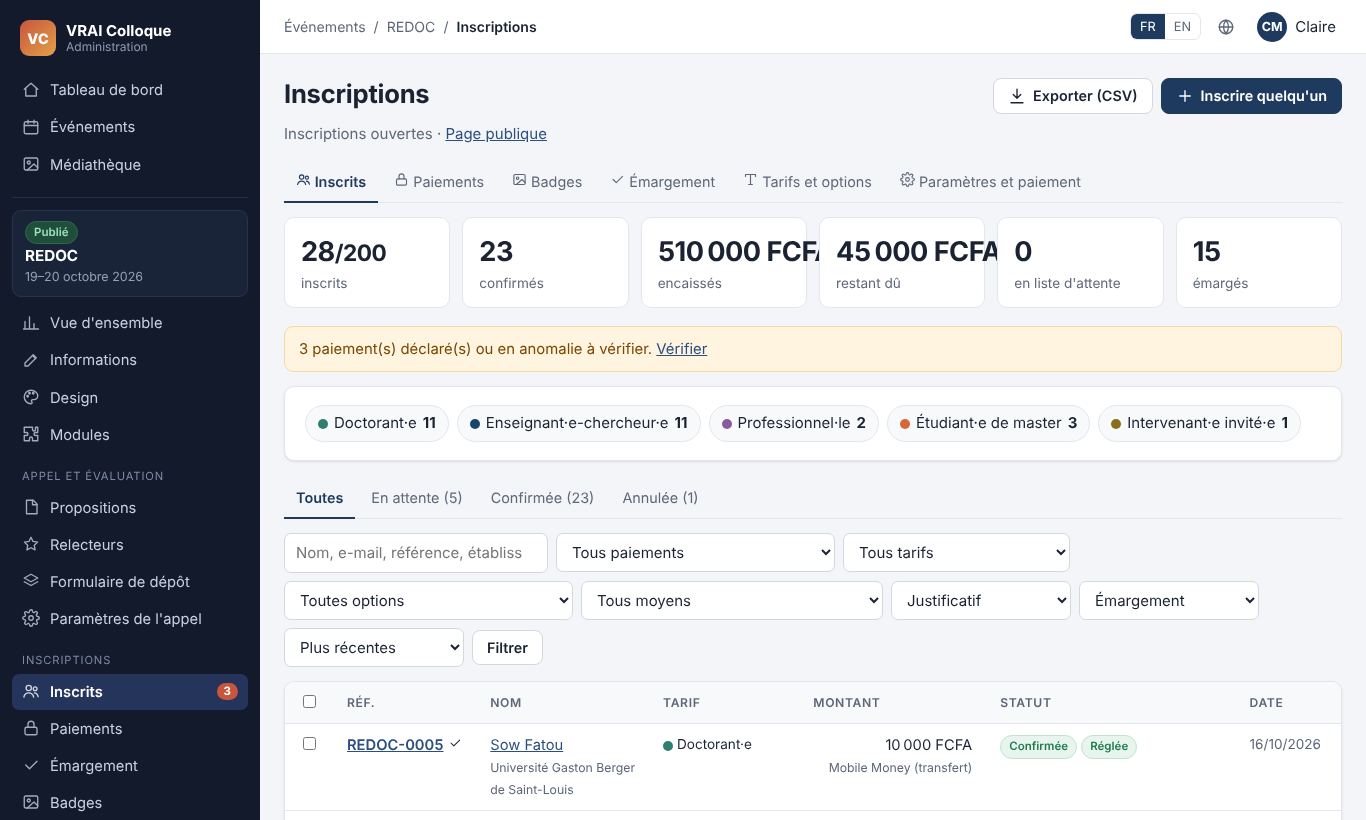Select the En attente (5) tab
This screenshot has height=820, width=1366.
(416, 498)
